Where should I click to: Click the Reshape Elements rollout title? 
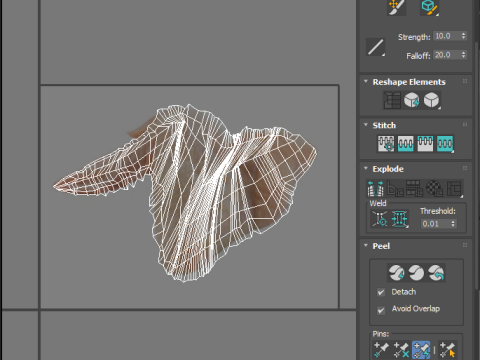click(409, 82)
